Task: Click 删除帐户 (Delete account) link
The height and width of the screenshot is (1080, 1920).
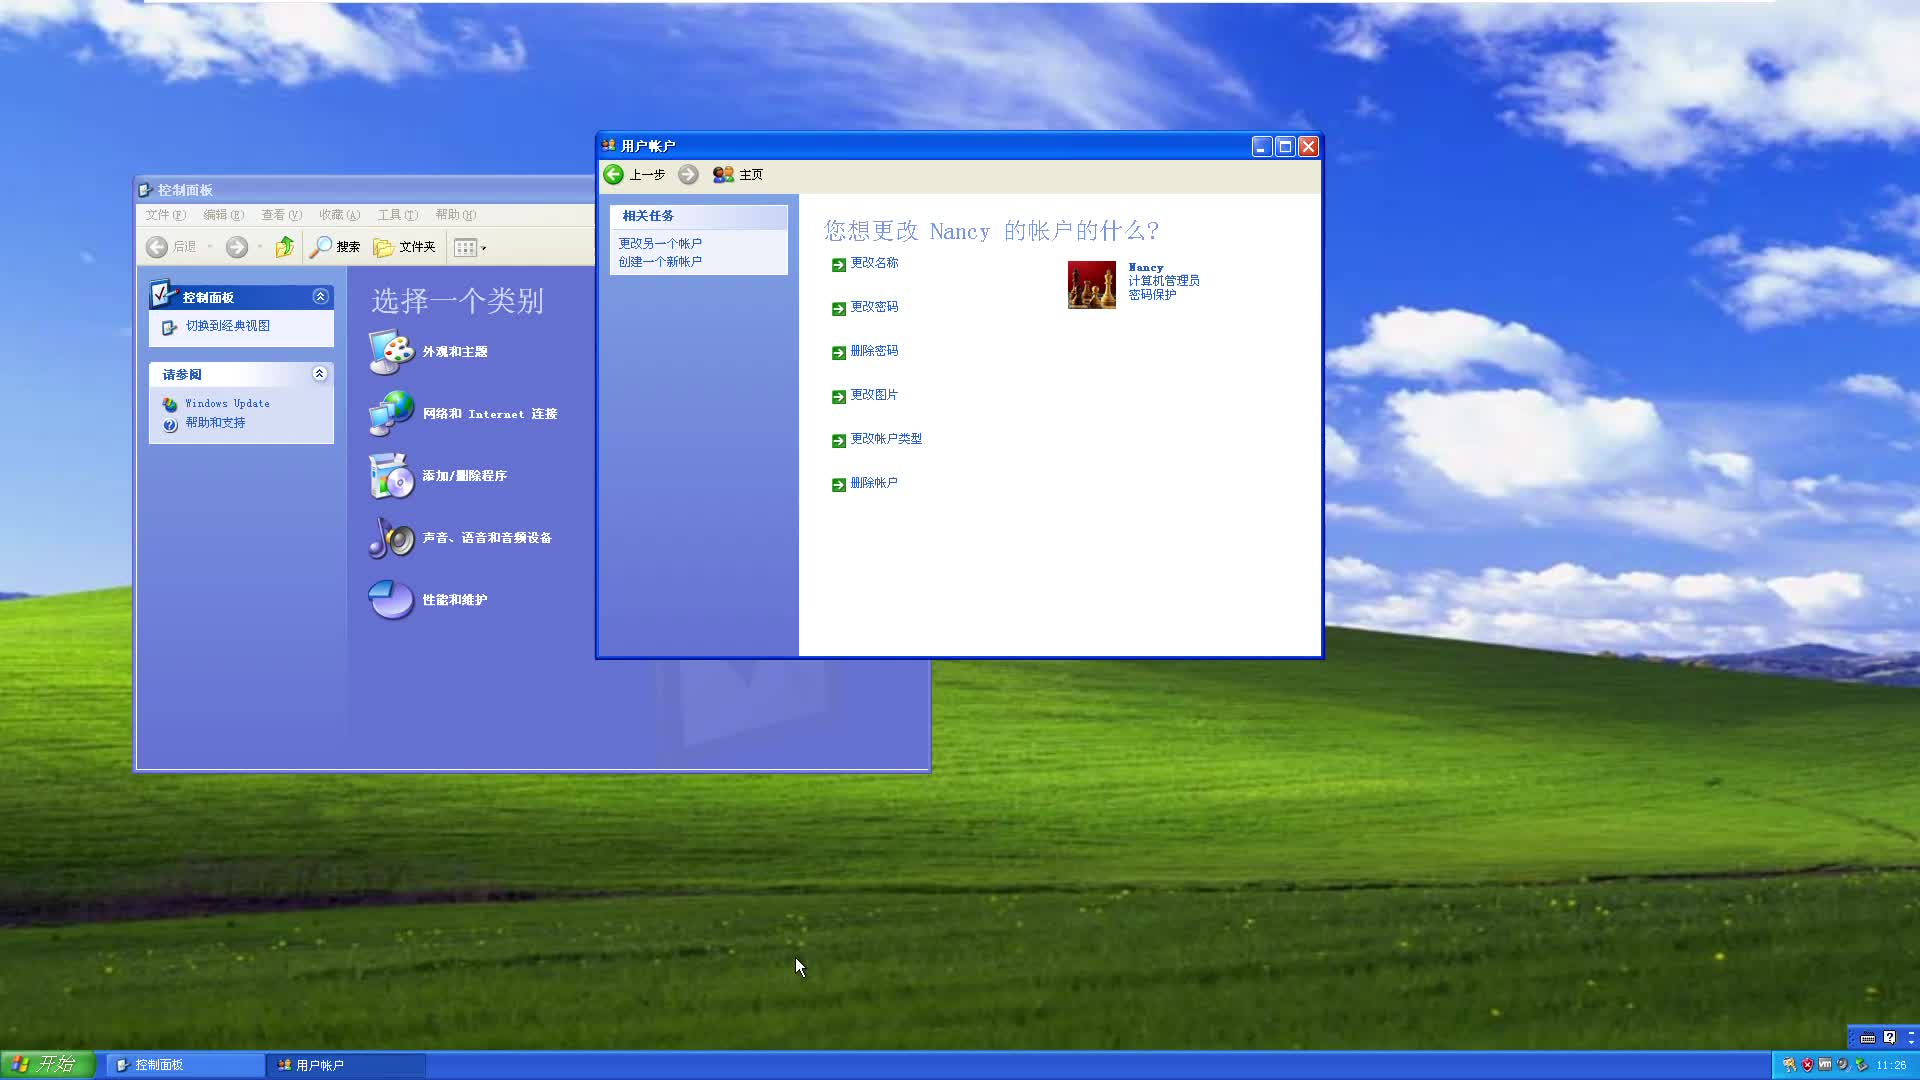Action: tap(873, 483)
